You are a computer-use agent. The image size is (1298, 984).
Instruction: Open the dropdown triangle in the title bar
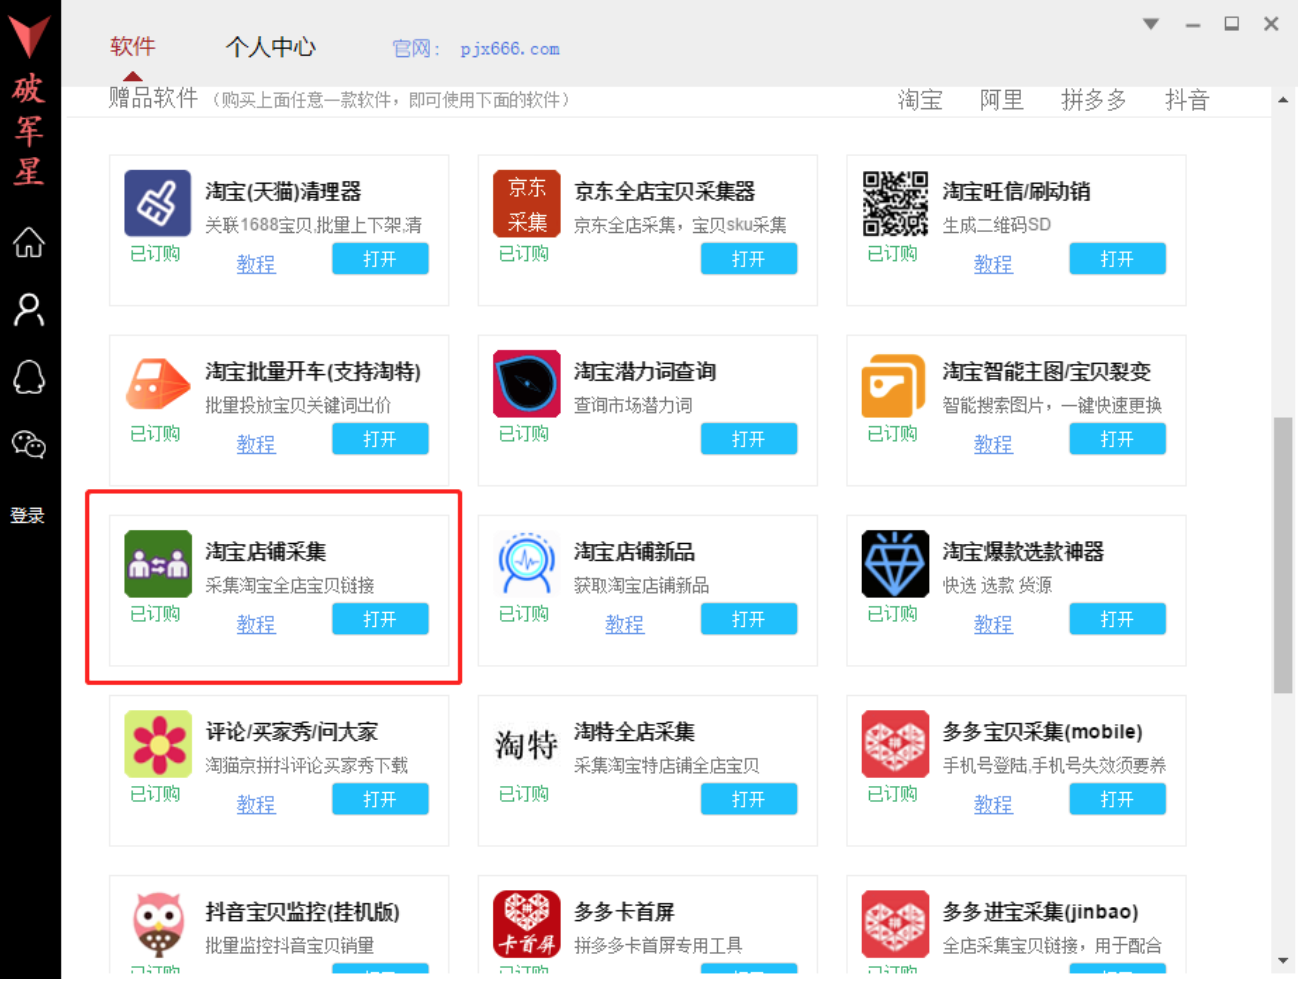(x=1151, y=24)
